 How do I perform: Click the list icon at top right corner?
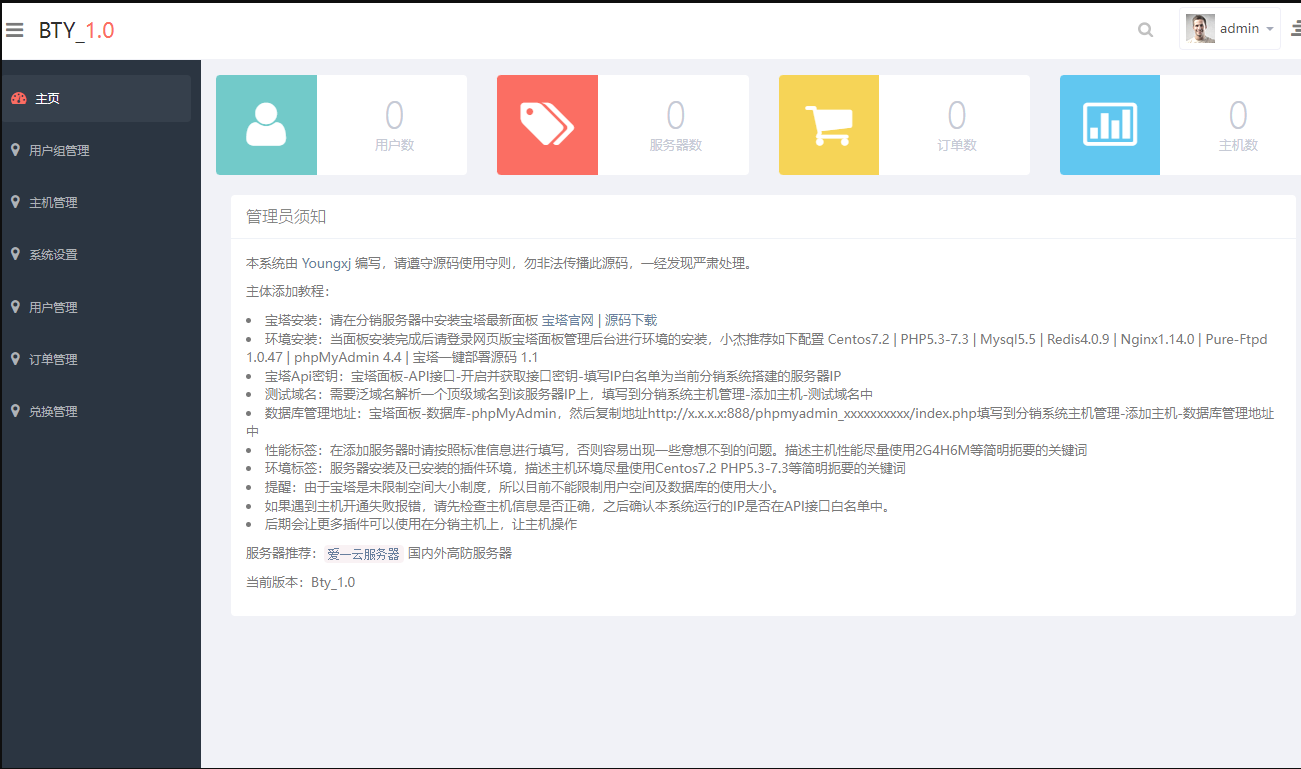click(1294, 29)
